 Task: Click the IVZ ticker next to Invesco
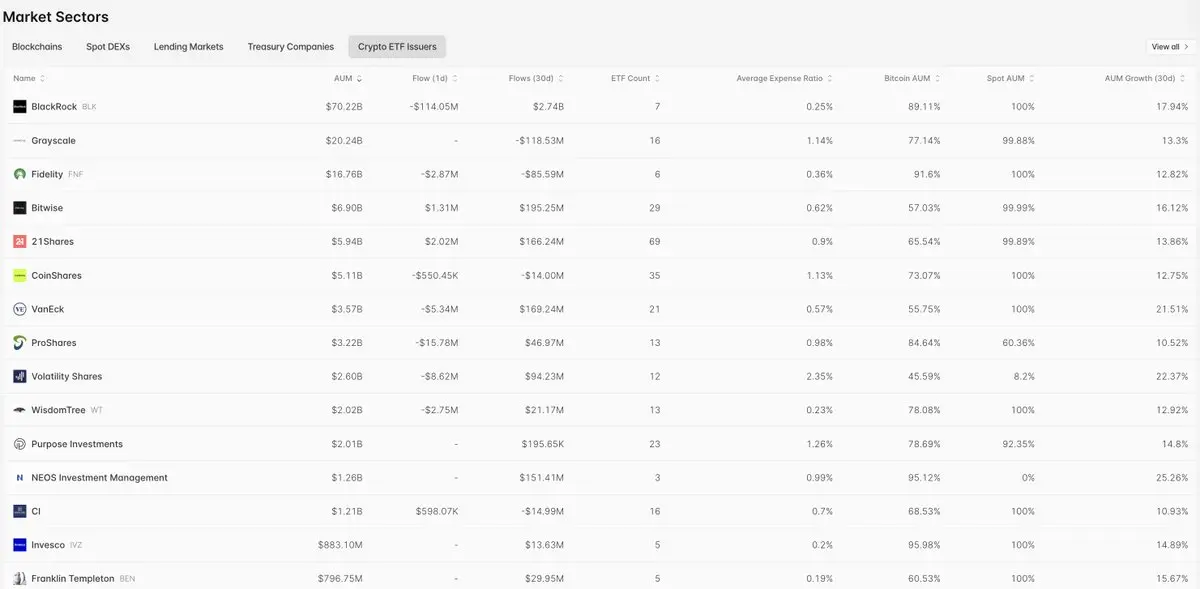pyautogui.click(x=78, y=545)
